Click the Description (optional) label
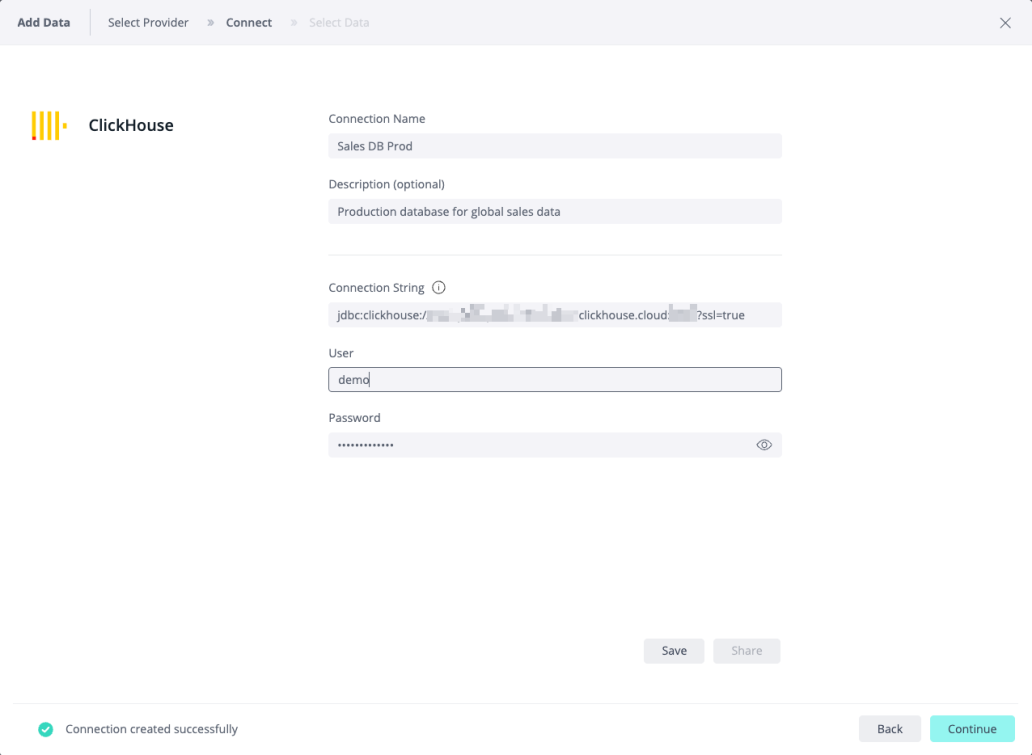 (x=386, y=184)
